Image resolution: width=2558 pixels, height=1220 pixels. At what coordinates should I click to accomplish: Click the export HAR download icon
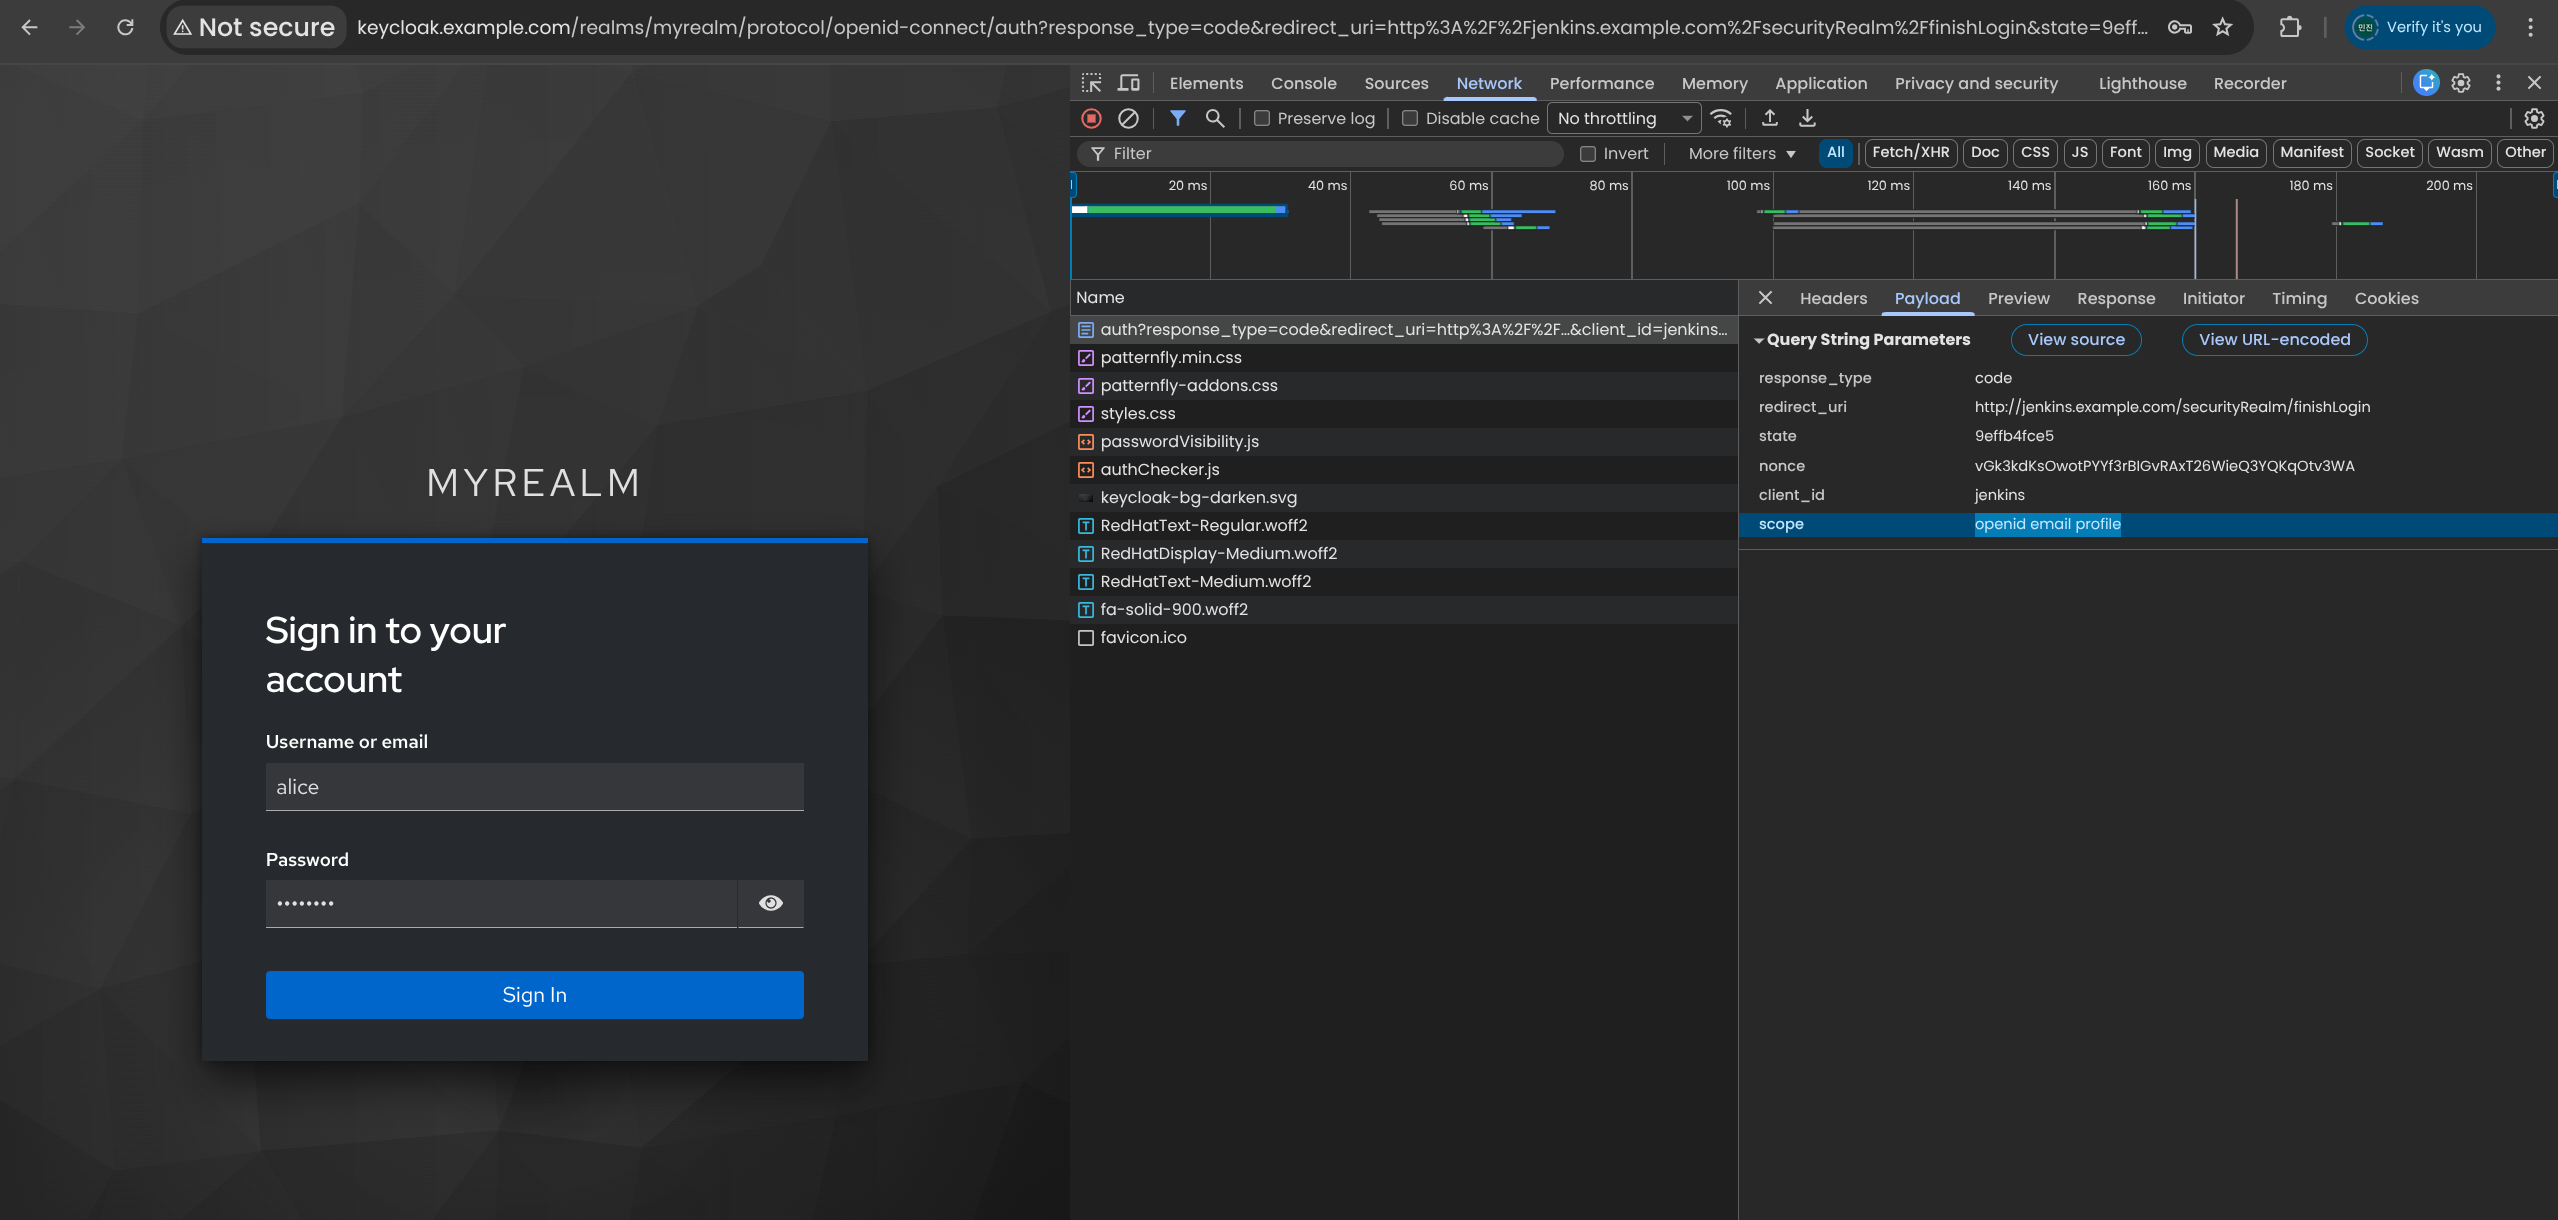pos(1807,118)
